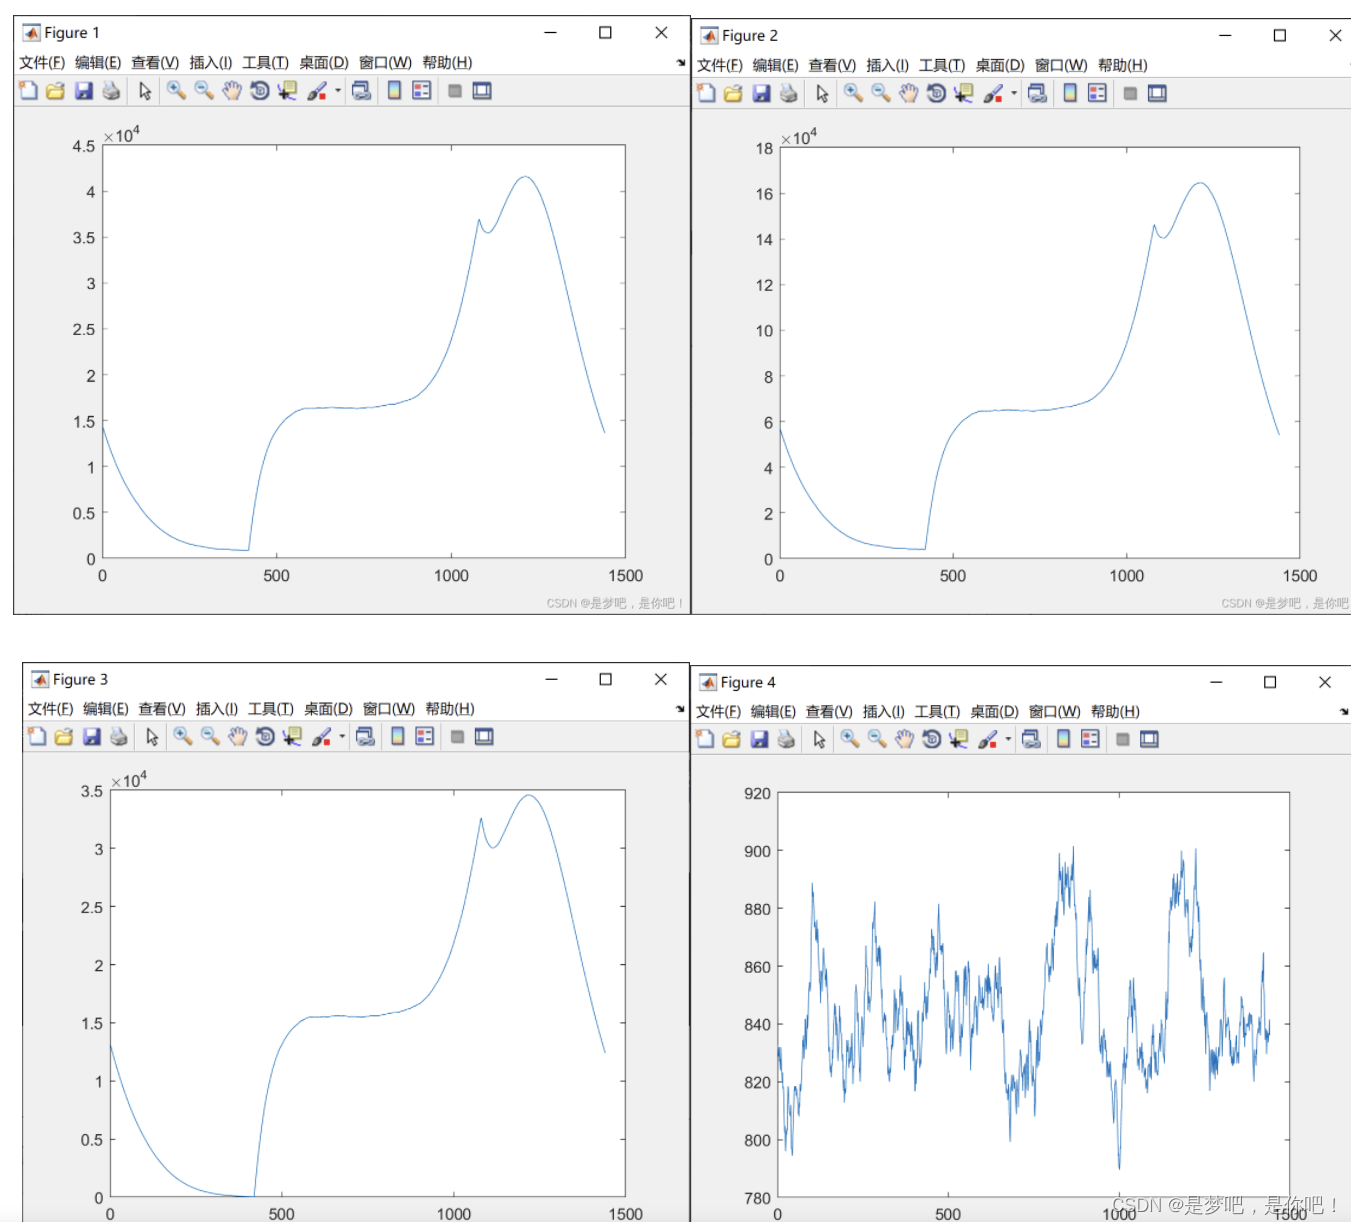Click the Zoom In tool in Figure 1
The image size is (1351, 1225).
coord(176,91)
